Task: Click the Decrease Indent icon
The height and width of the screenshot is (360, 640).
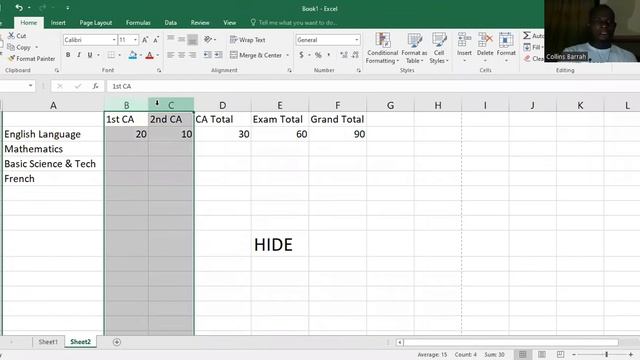Action: [207, 55]
